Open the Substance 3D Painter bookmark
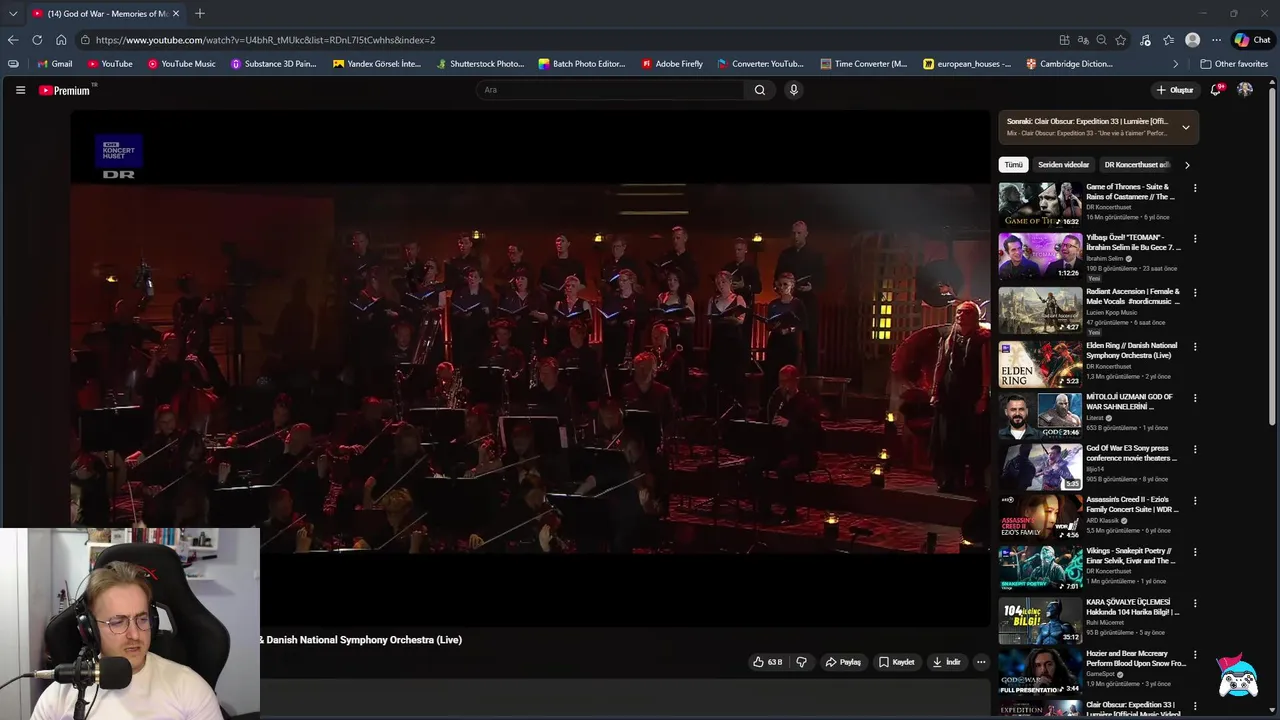Image resolution: width=1280 pixels, height=720 pixels. coord(273,64)
